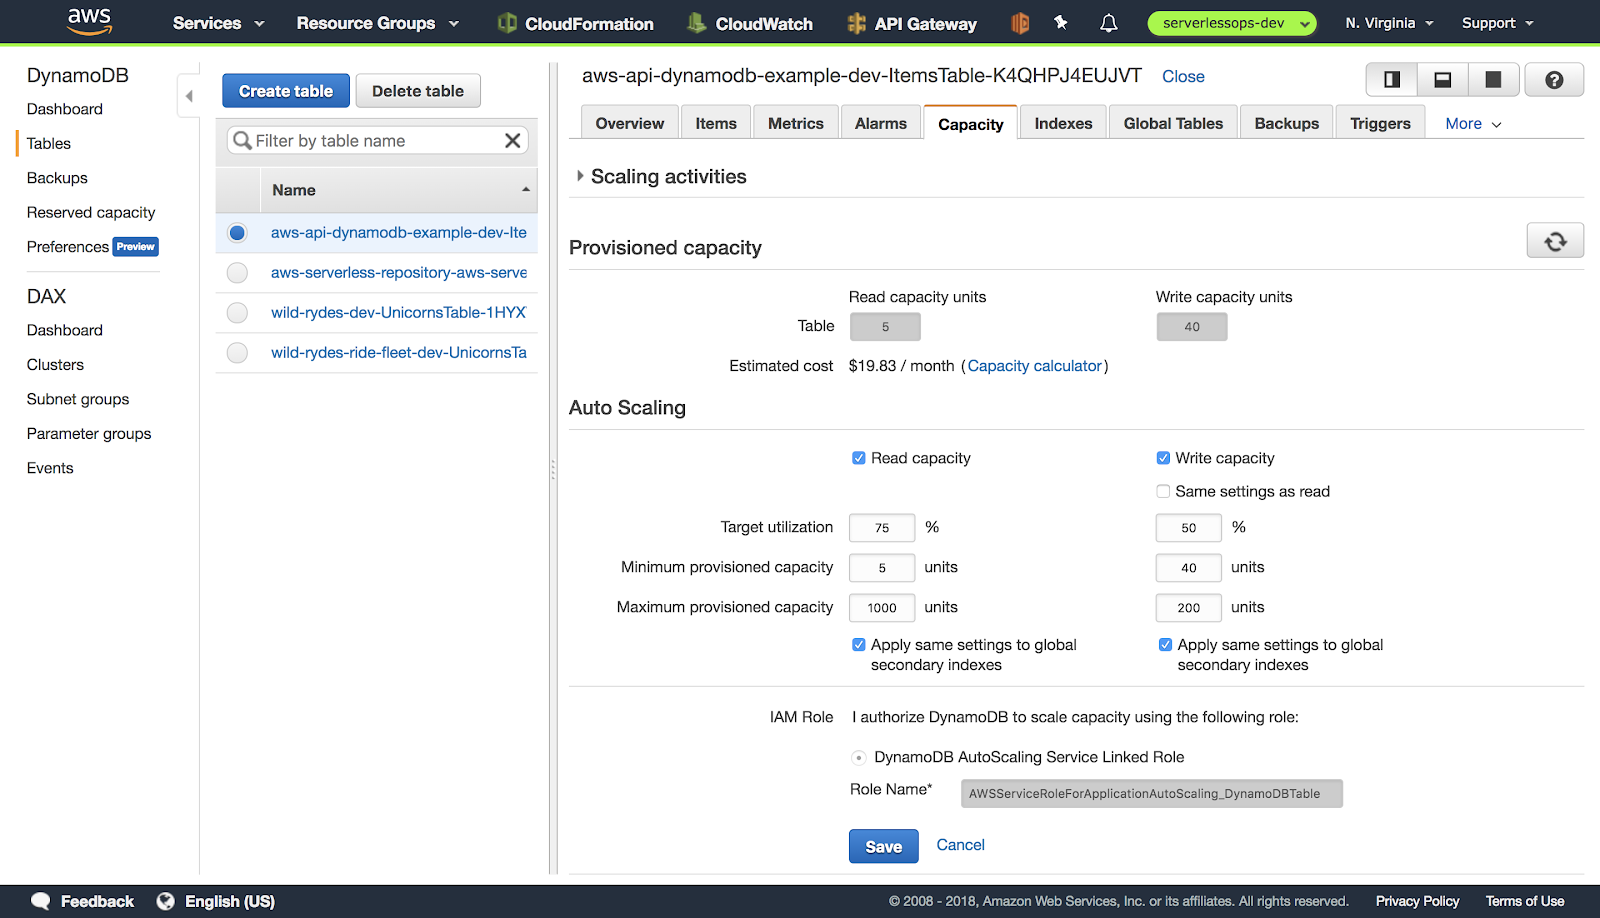Select the aws-api-dynamodb-example-dev table radio button
The height and width of the screenshot is (918, 1600).
pos(237,233)
